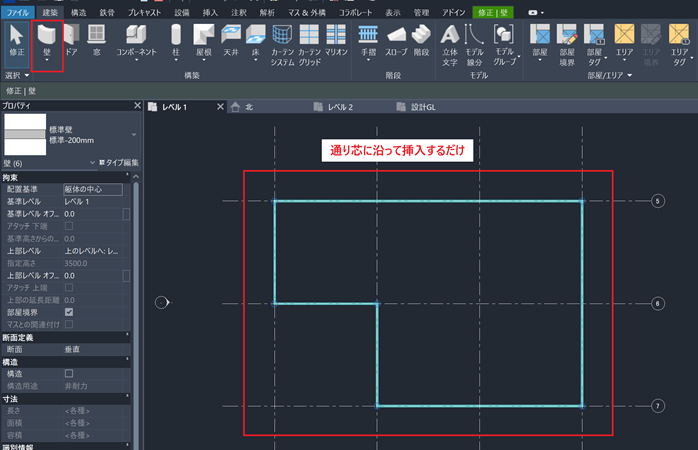
Task: Toggle the 部屋境界 checkbox
Action: (69, 311)
